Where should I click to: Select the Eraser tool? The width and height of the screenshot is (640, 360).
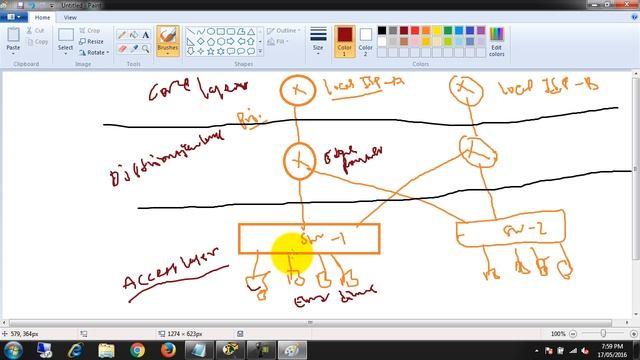coord(122,49)
